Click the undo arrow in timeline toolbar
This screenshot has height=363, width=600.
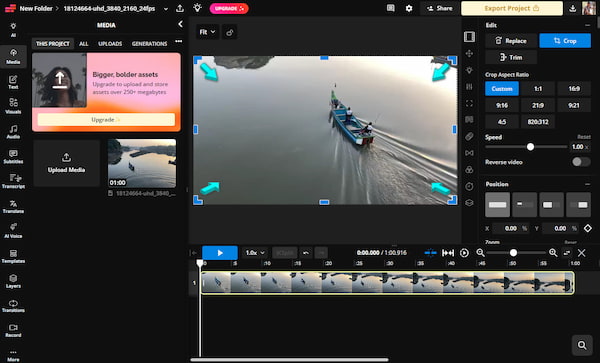tap(305, 253)
